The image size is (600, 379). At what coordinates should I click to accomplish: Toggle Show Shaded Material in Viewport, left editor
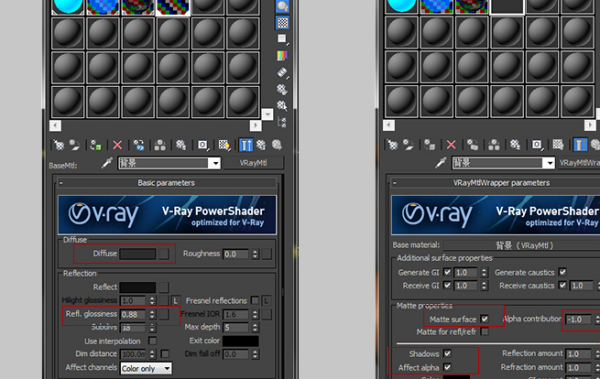pyautogui.click(x=224, y=145)
